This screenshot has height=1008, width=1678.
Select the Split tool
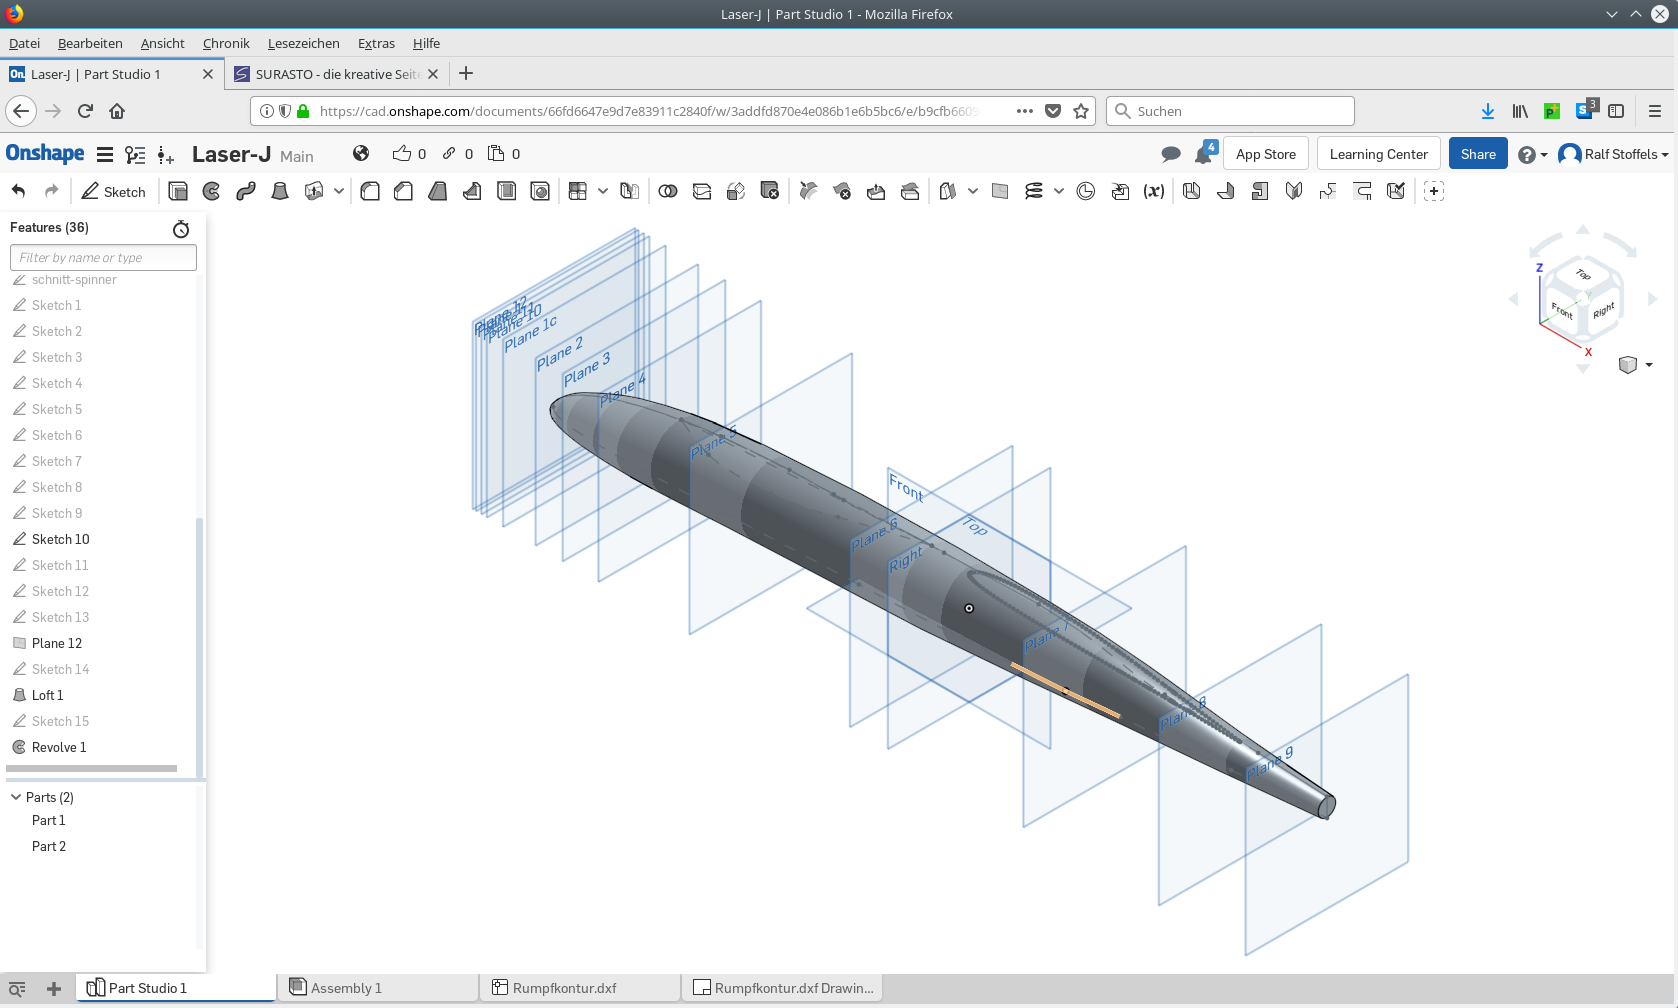click(x=702, y=191)
